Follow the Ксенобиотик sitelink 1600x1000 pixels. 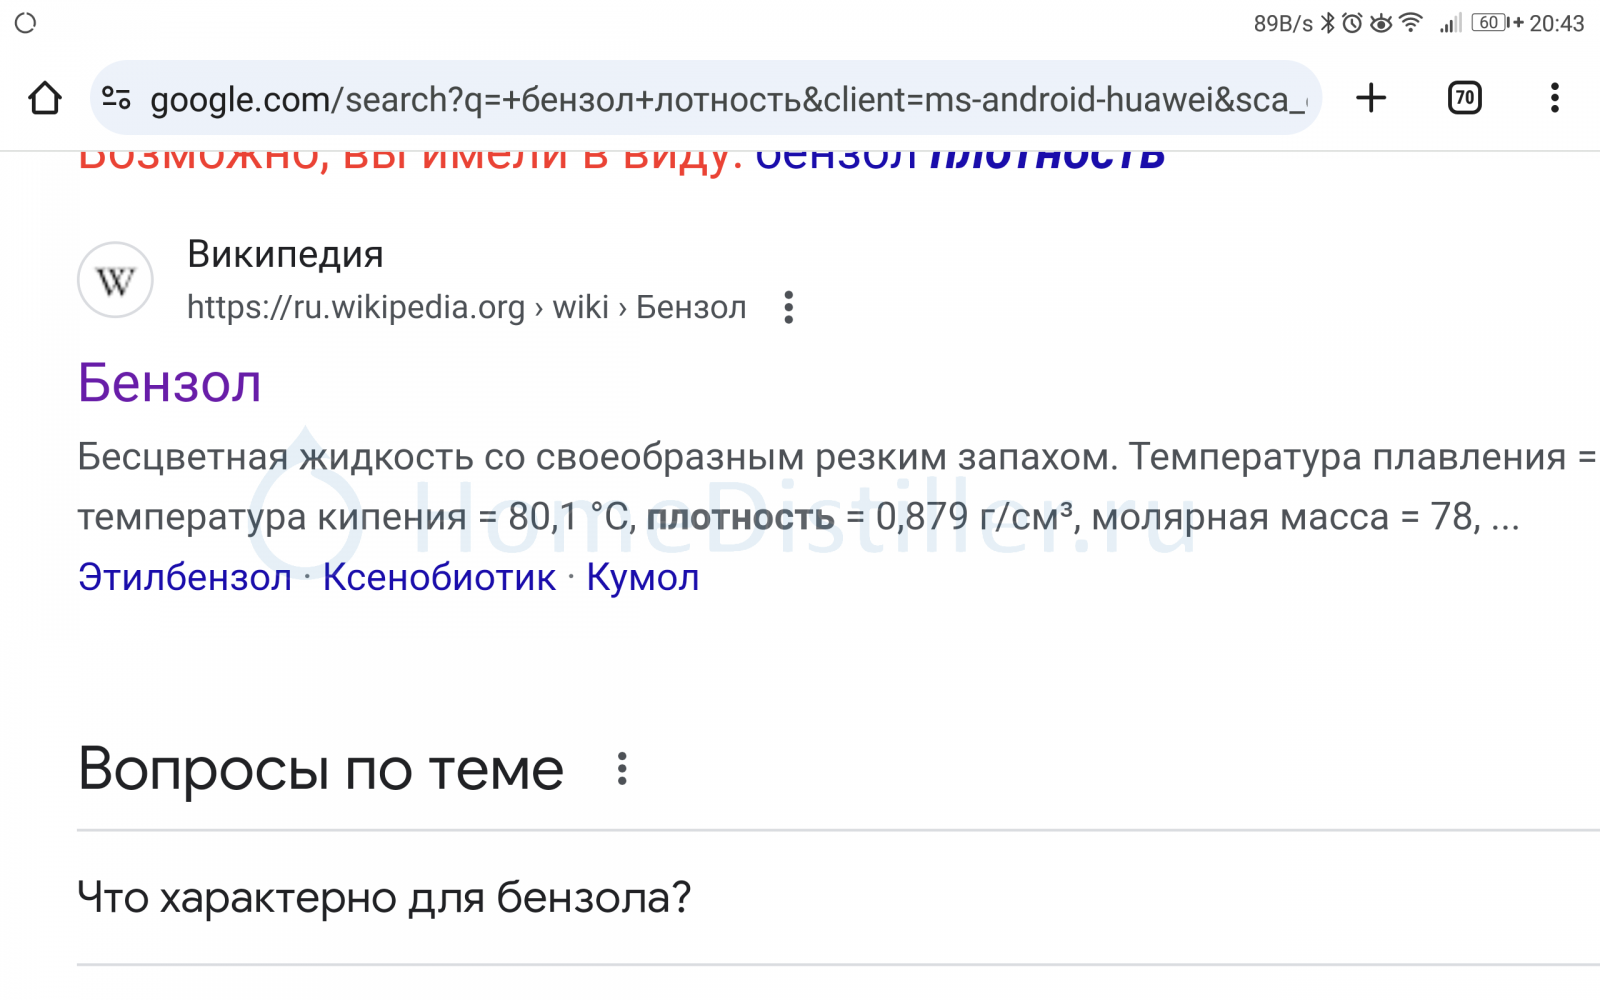439,578
